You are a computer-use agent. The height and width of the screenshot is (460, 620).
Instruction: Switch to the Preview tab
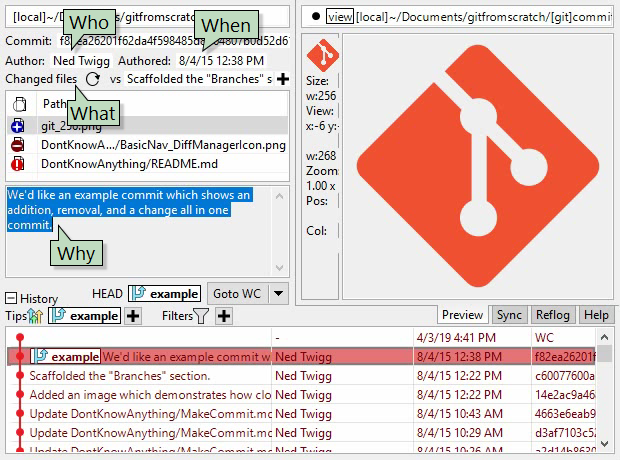tap(462, 315)
